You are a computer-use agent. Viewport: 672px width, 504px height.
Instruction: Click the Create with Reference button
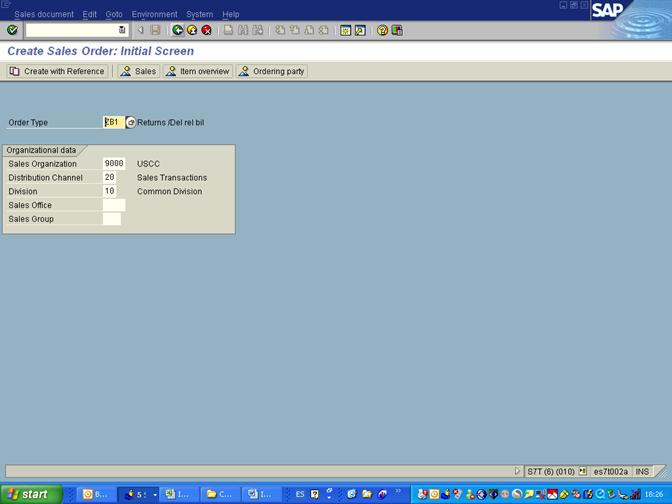click(x=57, y=71)
